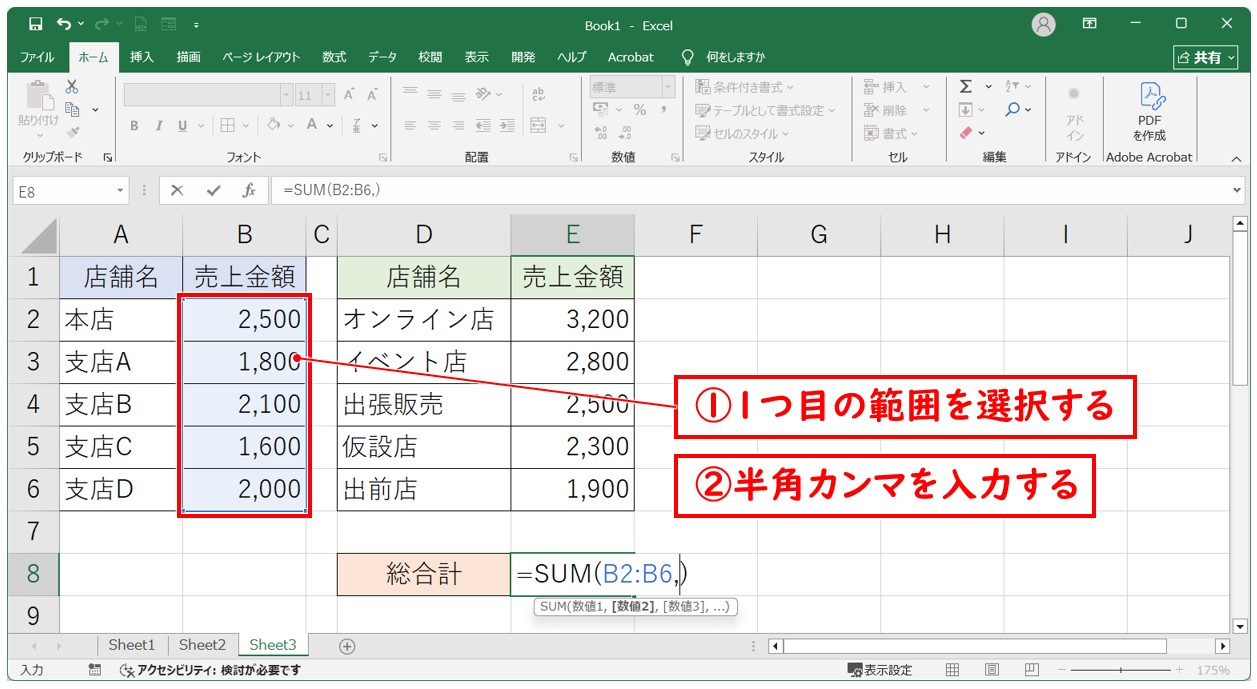This screenshot has width=1257, height=689.
Task: Open Insert Function fx dialog
Action: pos(249,191)
